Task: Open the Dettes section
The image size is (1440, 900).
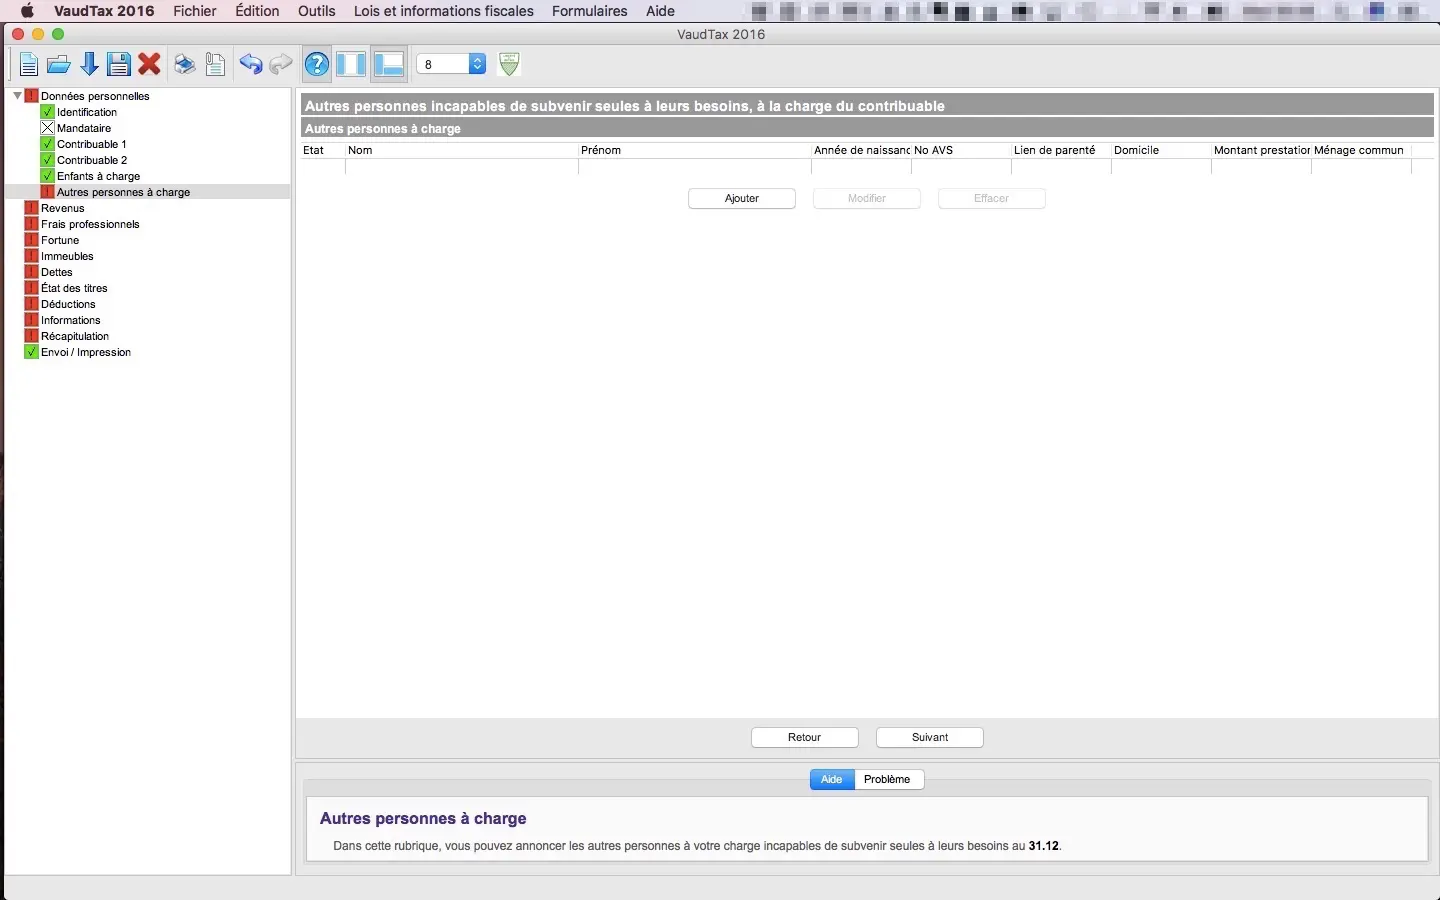Action: [x=57, y=272]
